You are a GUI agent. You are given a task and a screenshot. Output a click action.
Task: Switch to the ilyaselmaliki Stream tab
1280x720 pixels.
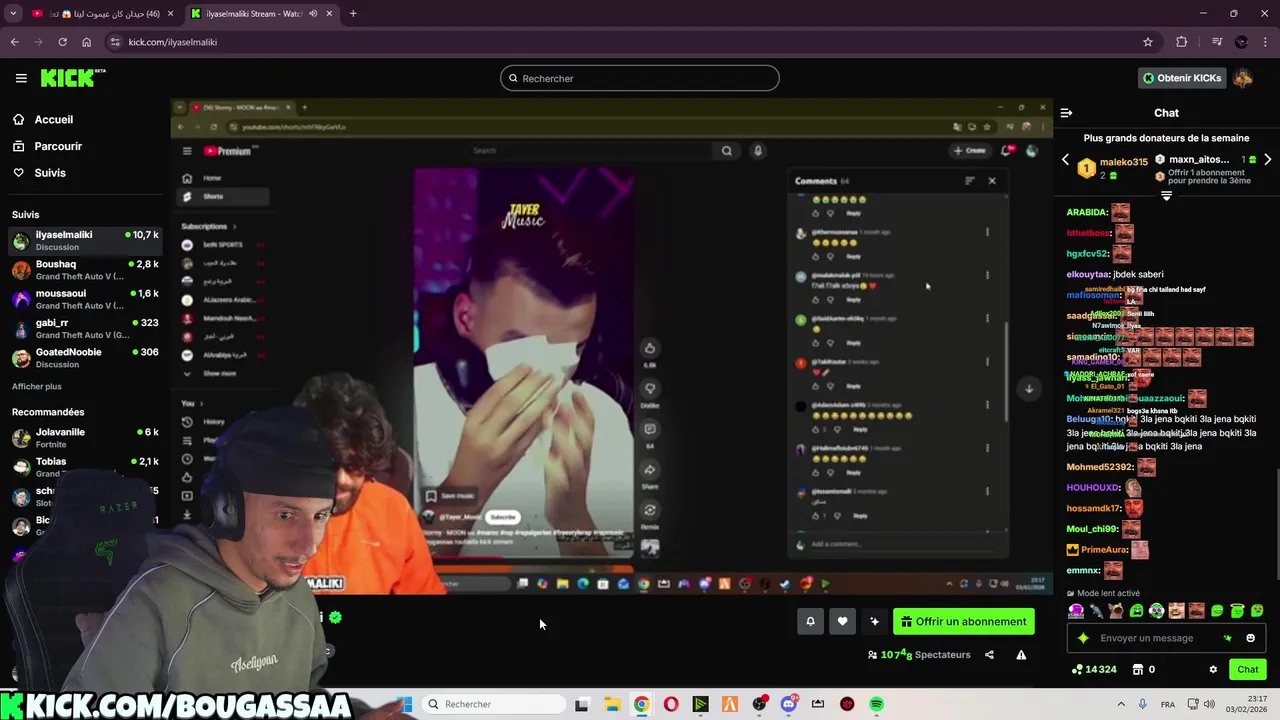tap(260, 14)
